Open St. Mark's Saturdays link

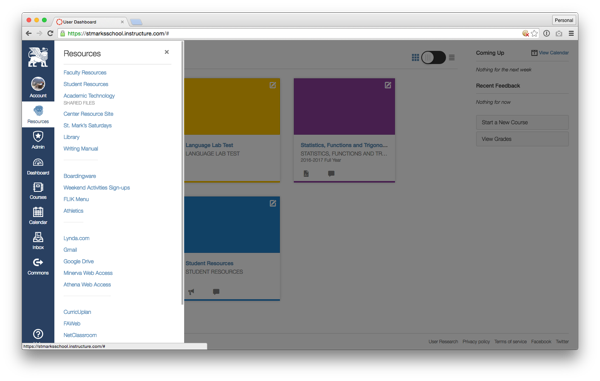click(88, 125)
